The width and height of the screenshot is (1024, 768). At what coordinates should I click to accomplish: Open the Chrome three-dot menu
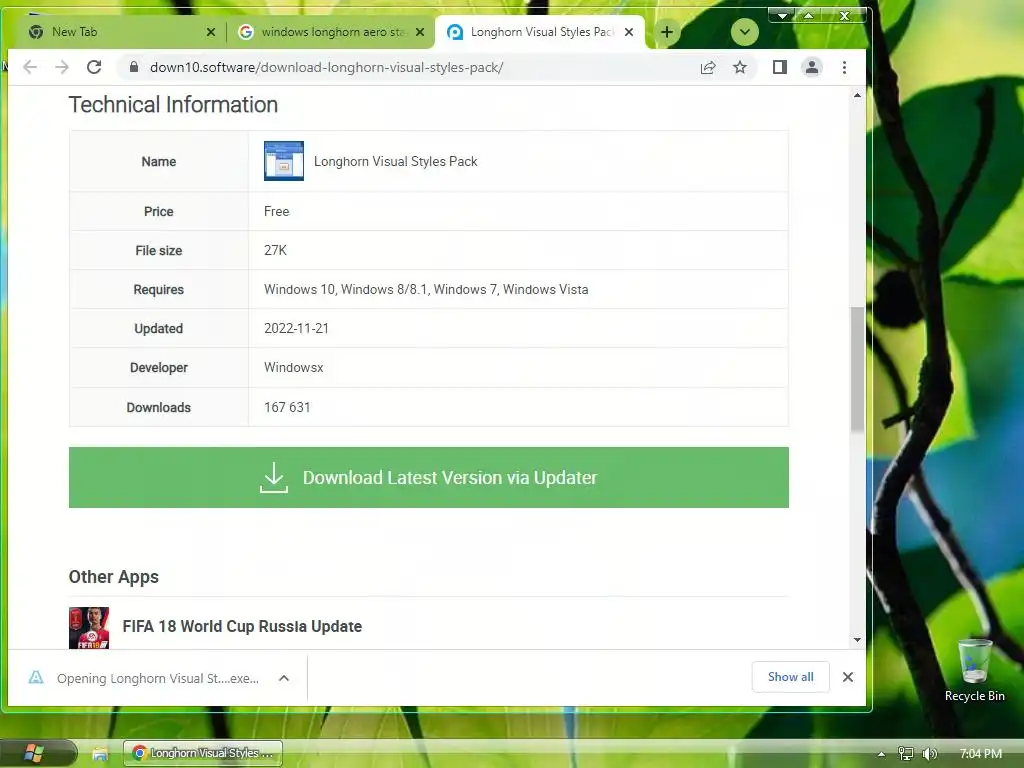(x=844, y=67)
